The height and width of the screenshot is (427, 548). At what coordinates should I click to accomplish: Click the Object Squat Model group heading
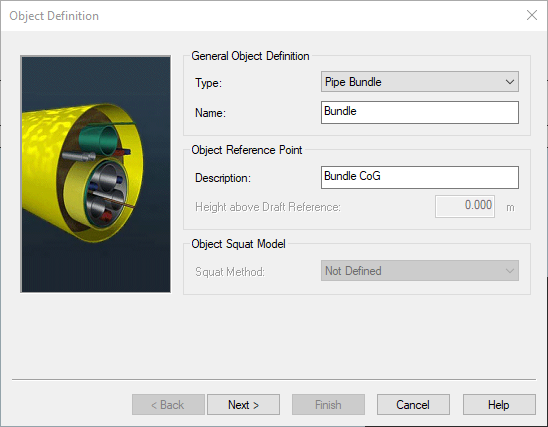238,244
